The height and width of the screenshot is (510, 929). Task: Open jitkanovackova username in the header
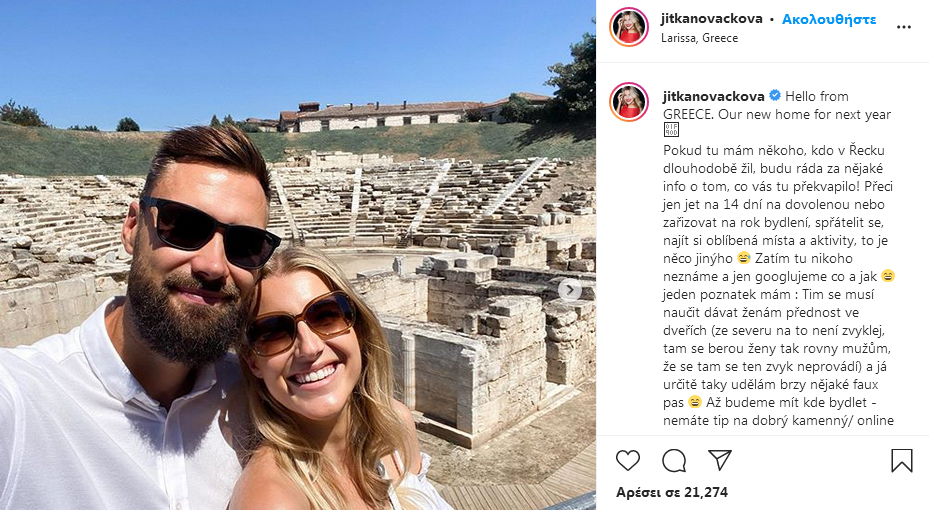(x=712, y=18)
